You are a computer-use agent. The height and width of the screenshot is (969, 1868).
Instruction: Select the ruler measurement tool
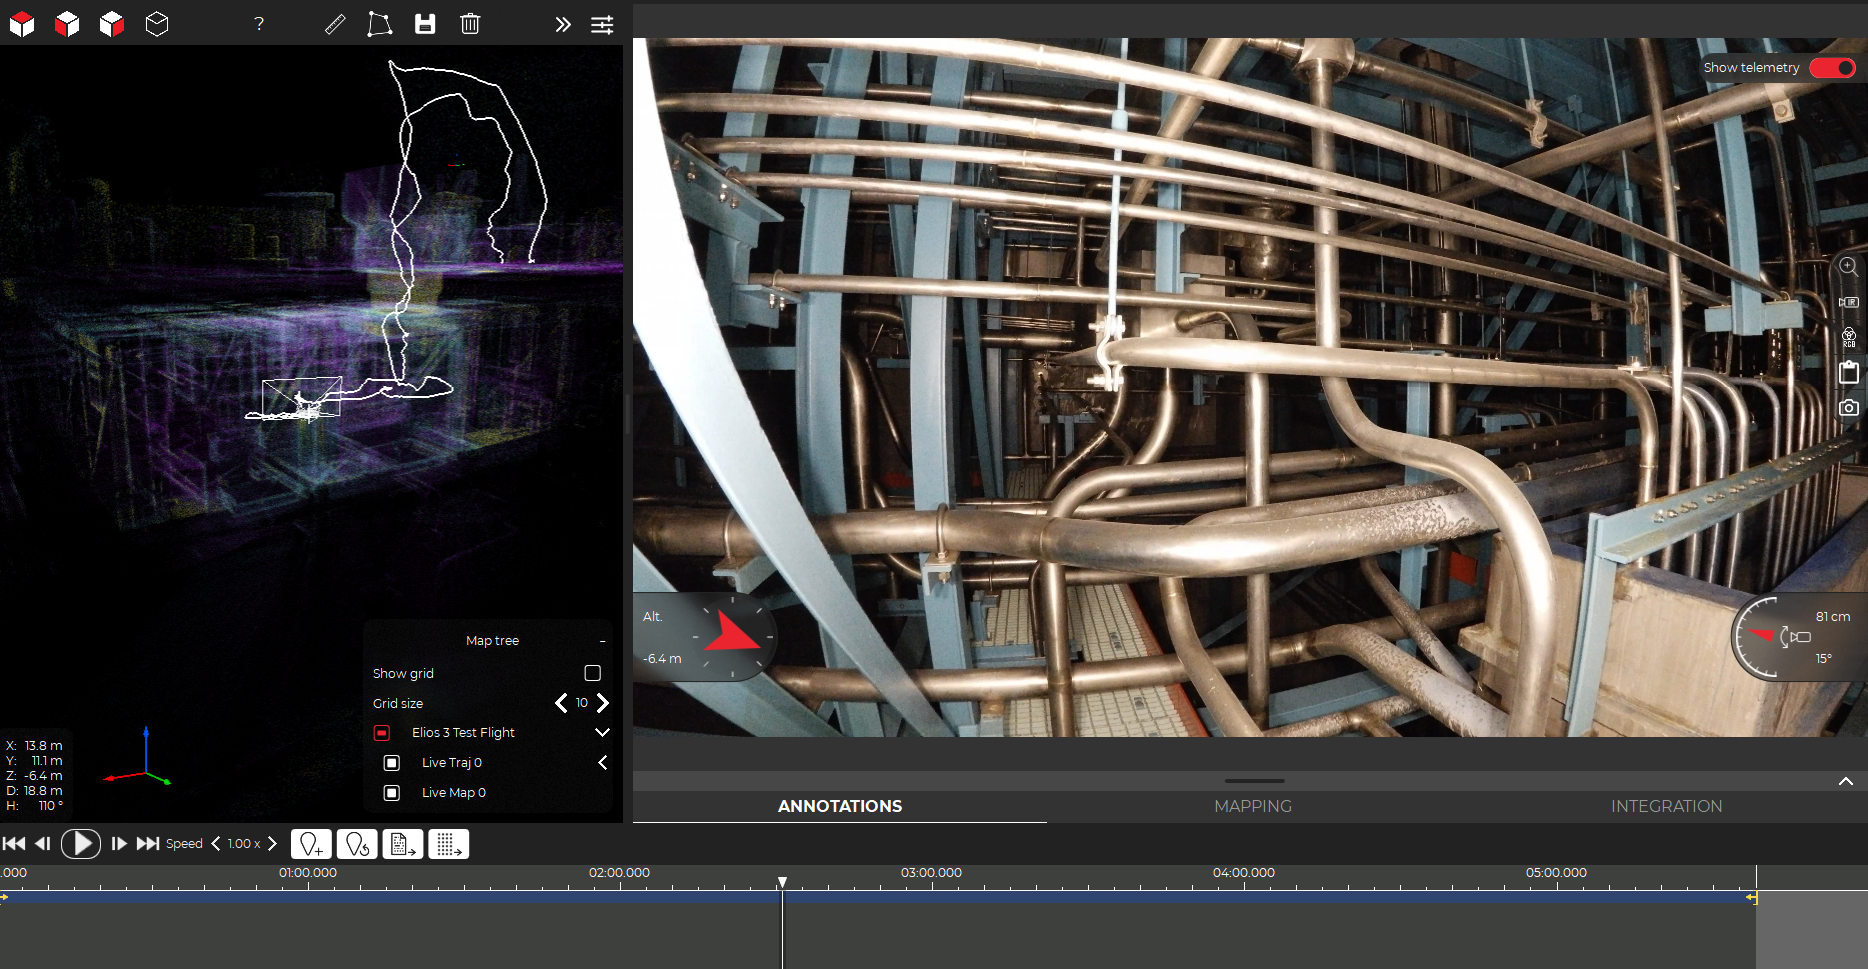point(336,24)
